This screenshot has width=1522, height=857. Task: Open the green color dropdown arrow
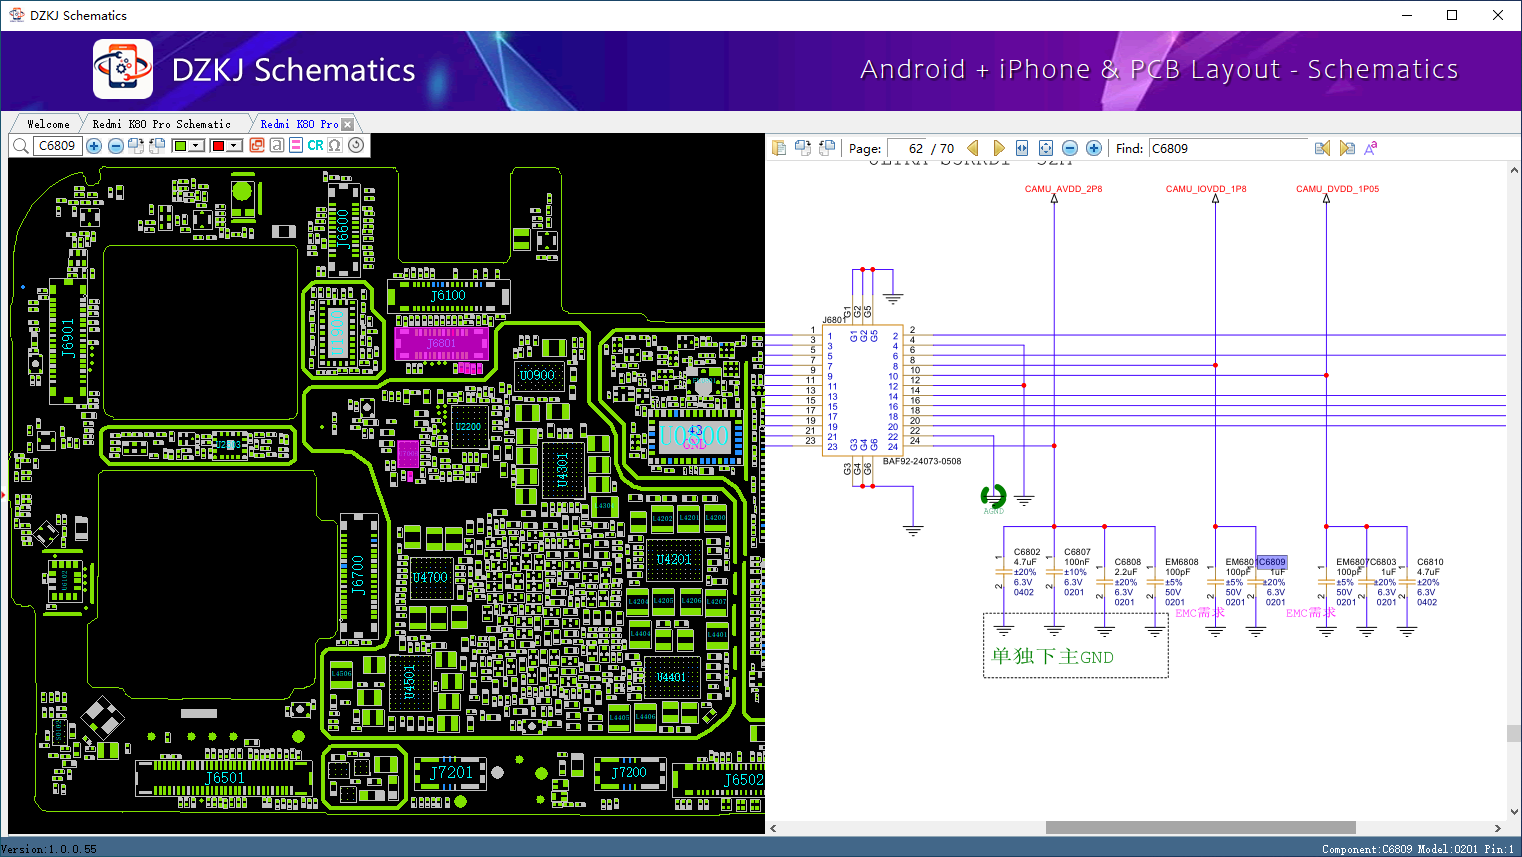[x=196, y=146]
